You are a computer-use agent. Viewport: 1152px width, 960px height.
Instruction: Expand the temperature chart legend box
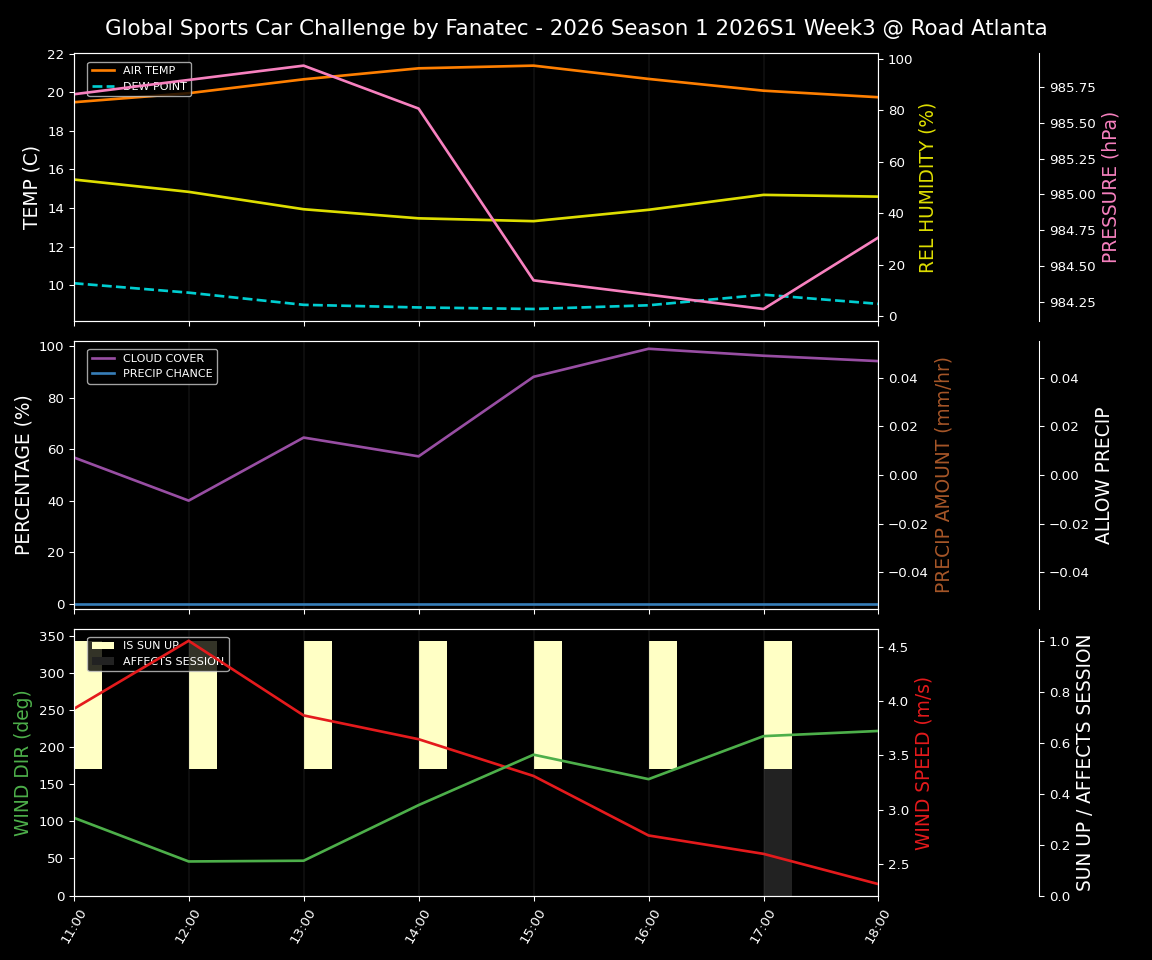tap(137, 78)
